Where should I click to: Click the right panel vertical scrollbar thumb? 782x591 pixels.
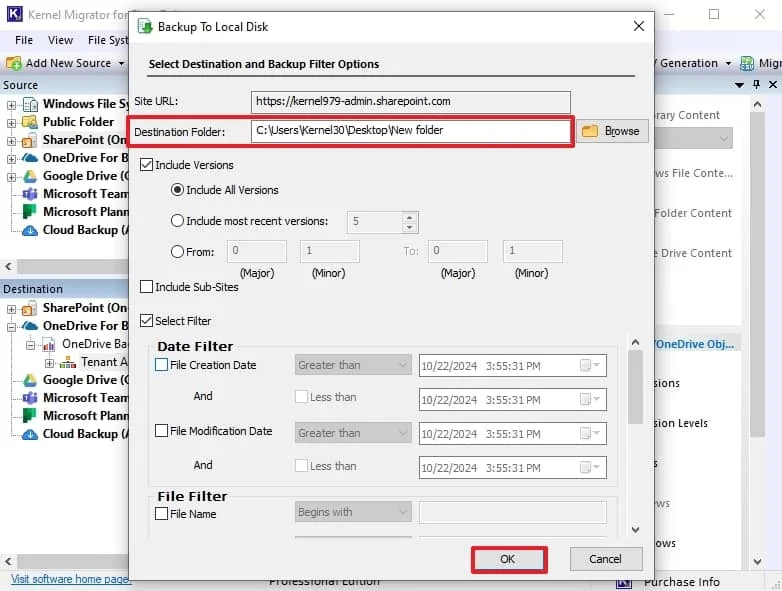click(757, 274)
